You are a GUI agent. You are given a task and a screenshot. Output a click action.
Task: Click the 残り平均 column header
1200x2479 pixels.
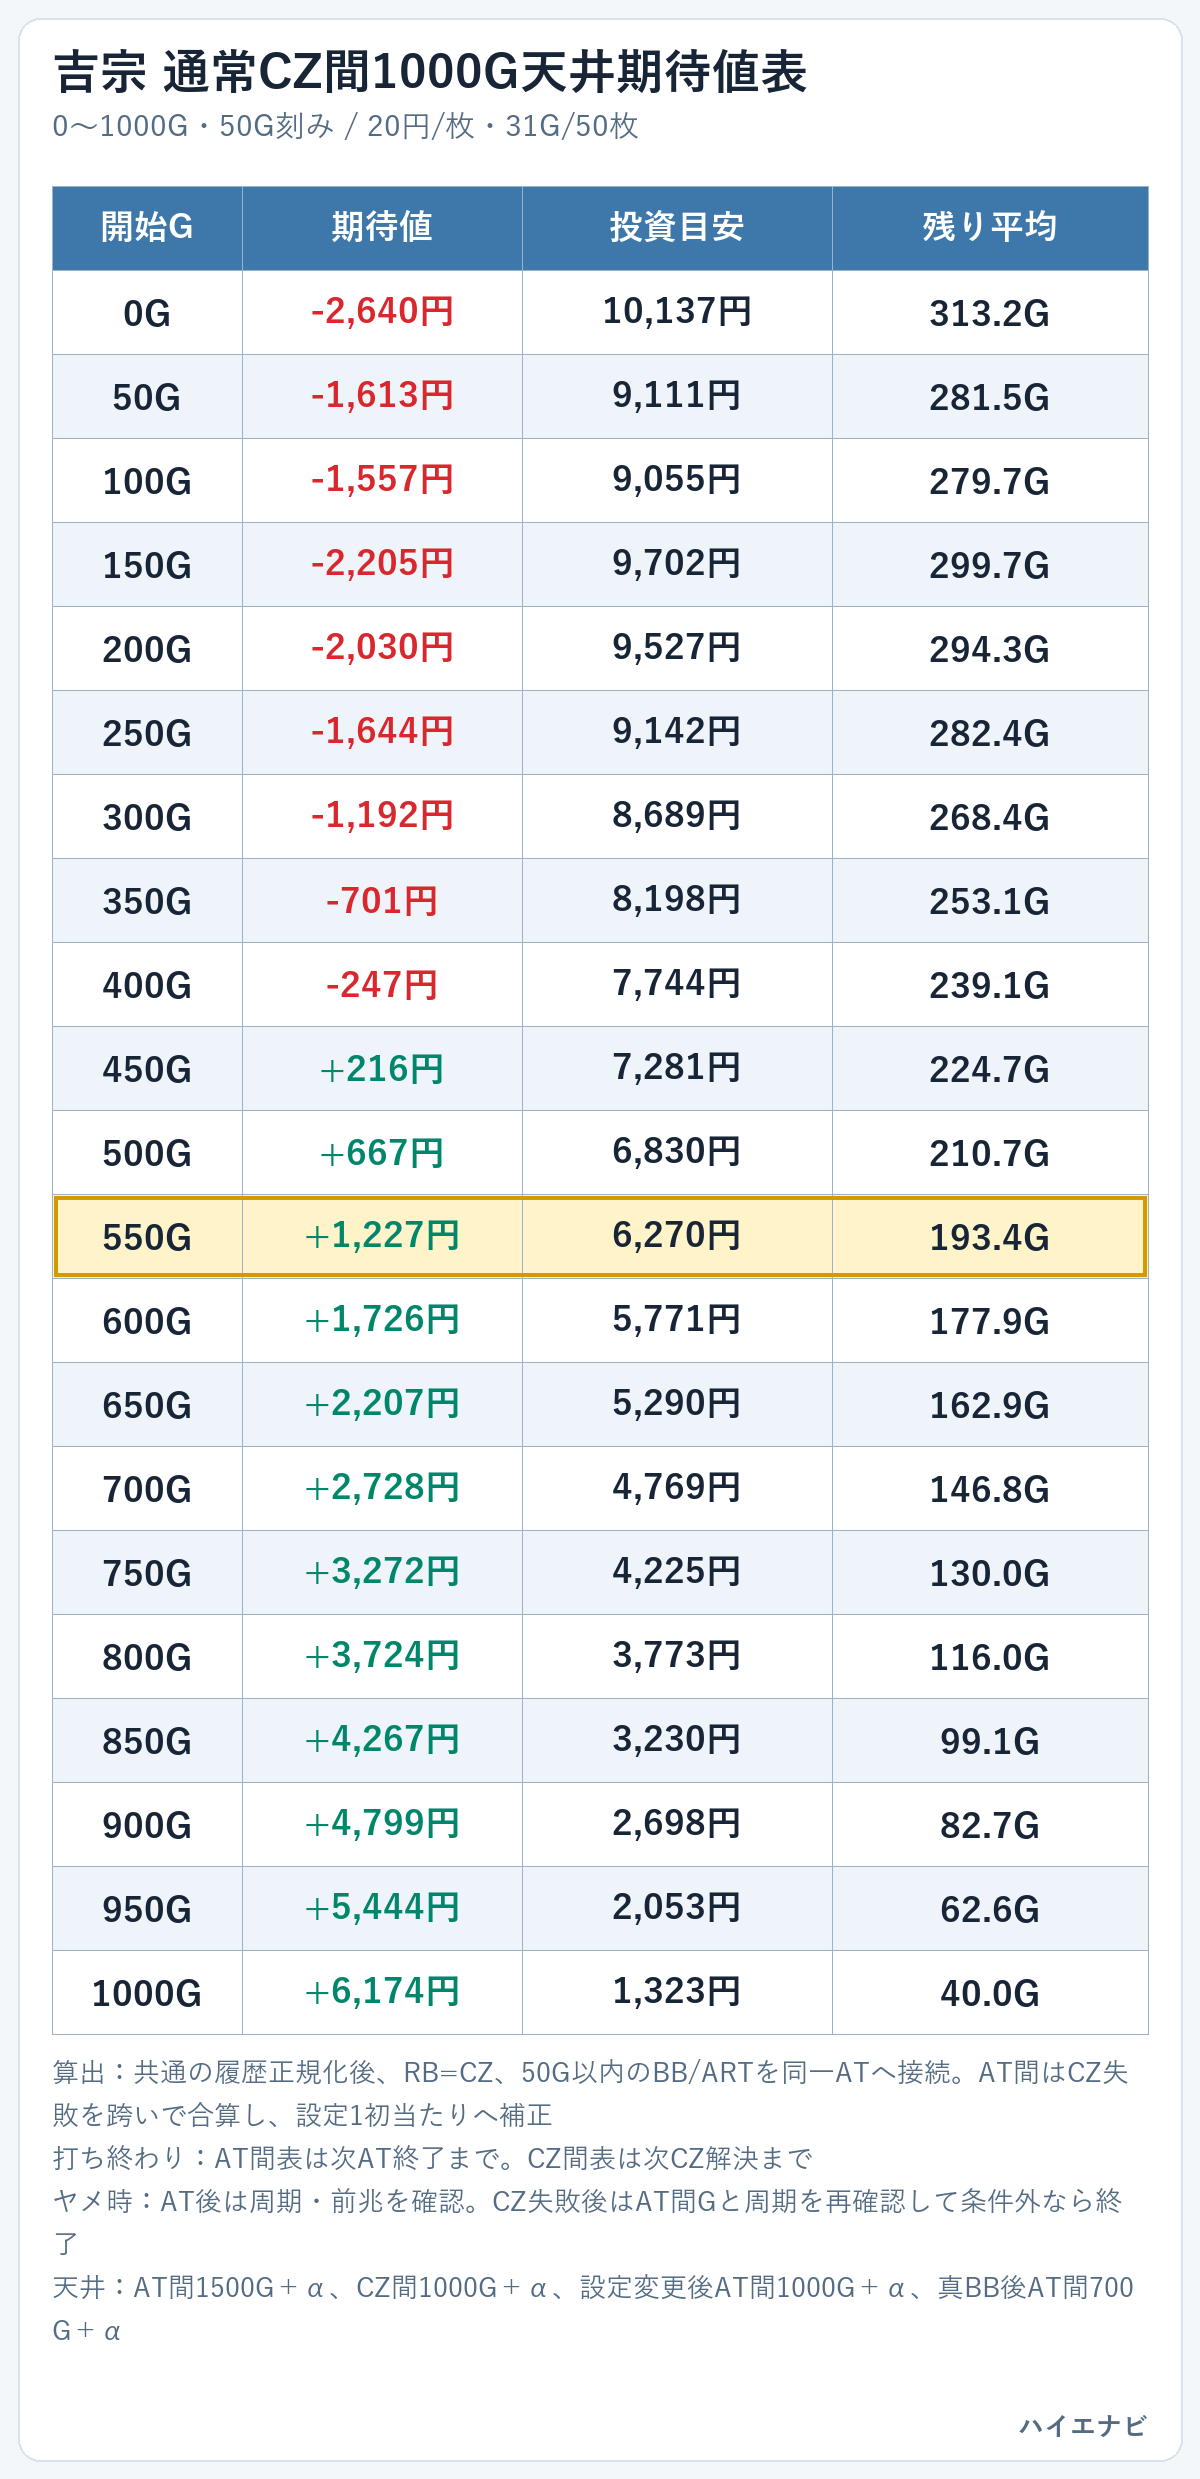(x=990, y=228)
